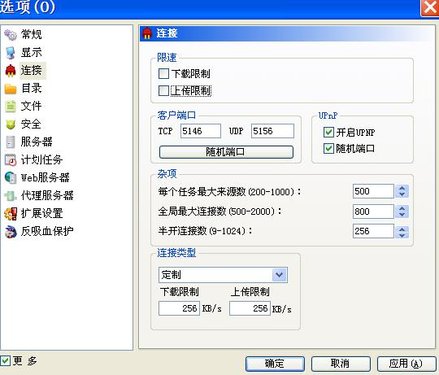Decrease 半开连接数 with down arrow
Image resolution: width=439 pixels, height=375 pixels.
402,235
